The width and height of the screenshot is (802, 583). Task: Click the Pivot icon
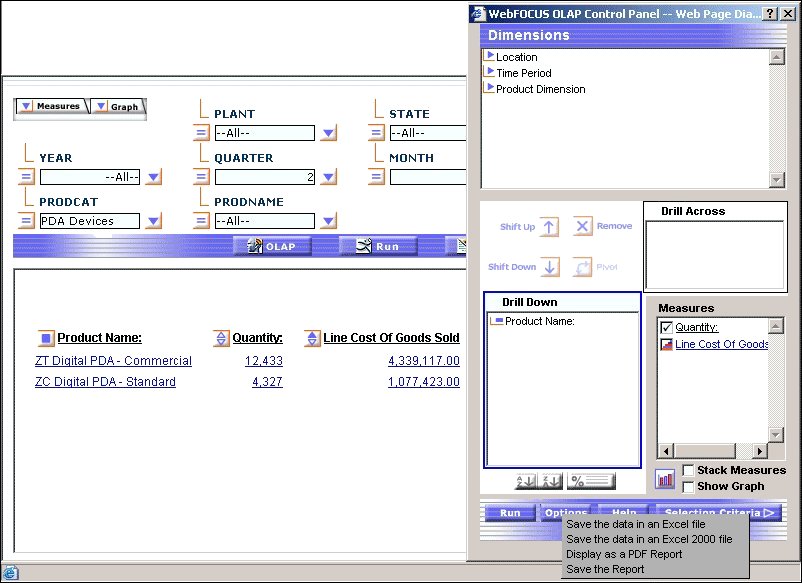tap(583, 267)
